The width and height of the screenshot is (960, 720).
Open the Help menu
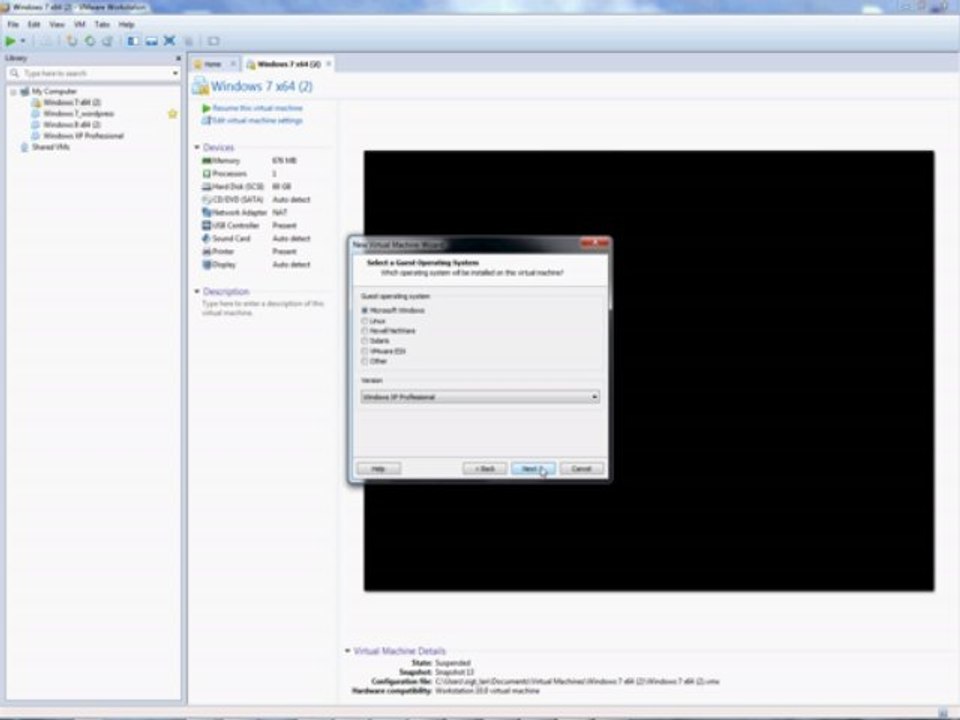(127, 24)
